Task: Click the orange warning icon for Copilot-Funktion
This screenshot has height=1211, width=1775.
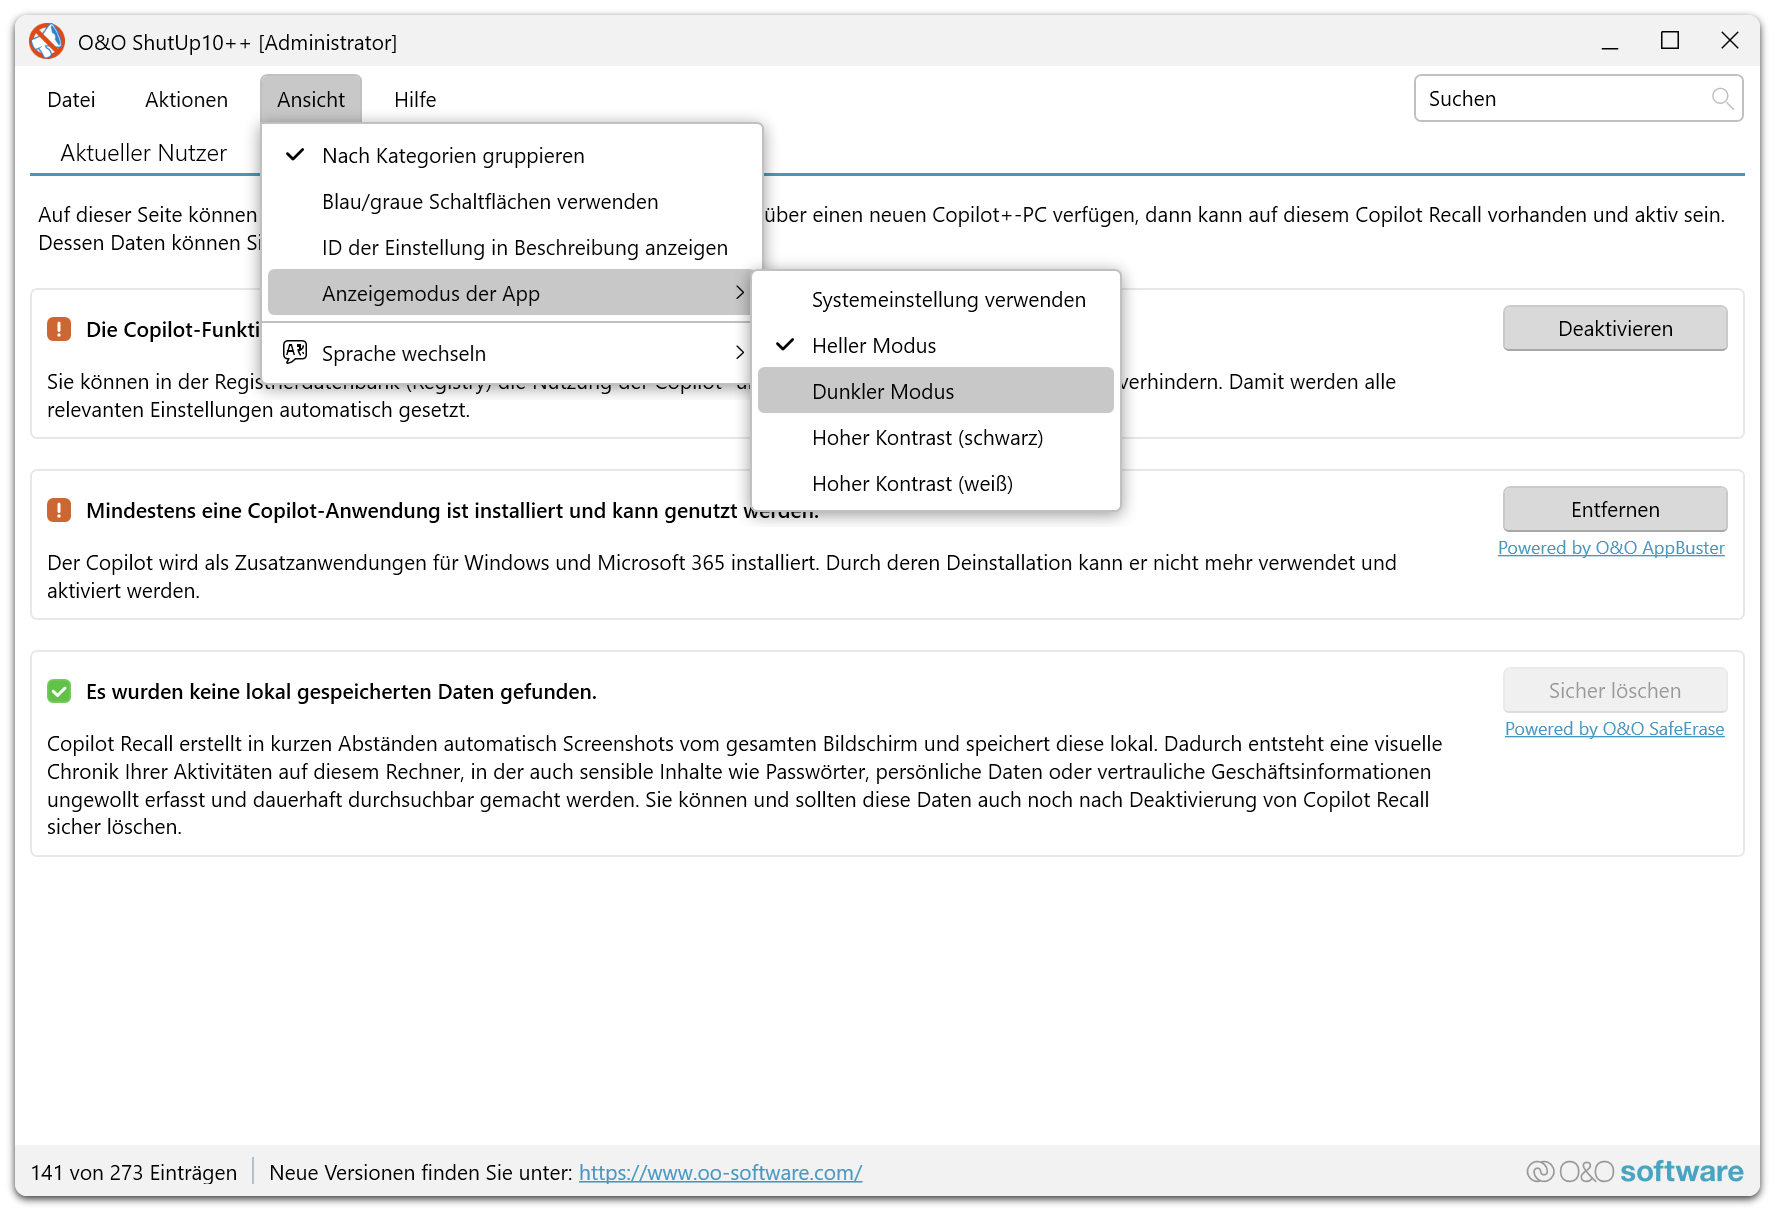Action: (59, 330)
